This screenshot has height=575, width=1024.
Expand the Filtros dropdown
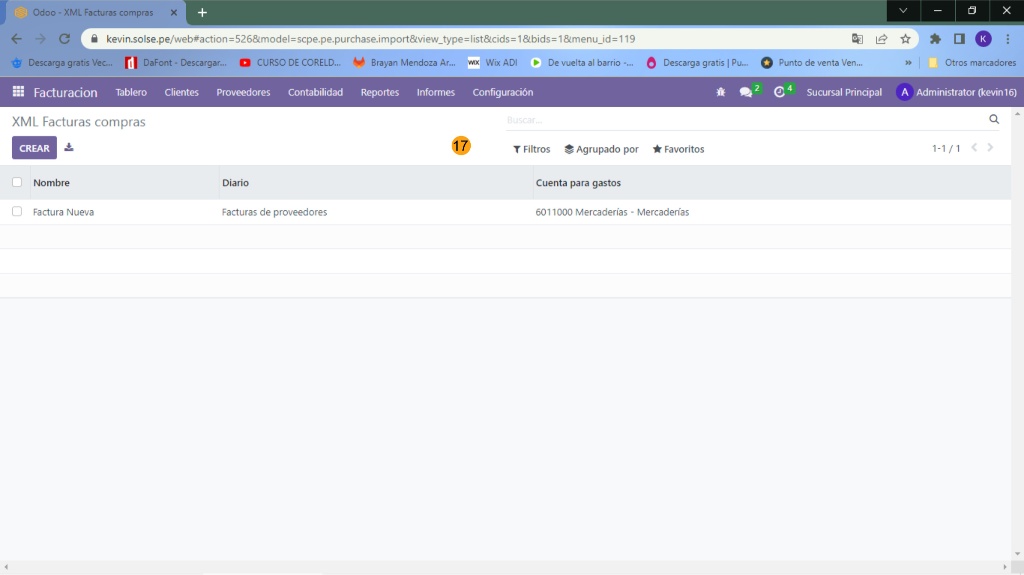pos(531,149)
